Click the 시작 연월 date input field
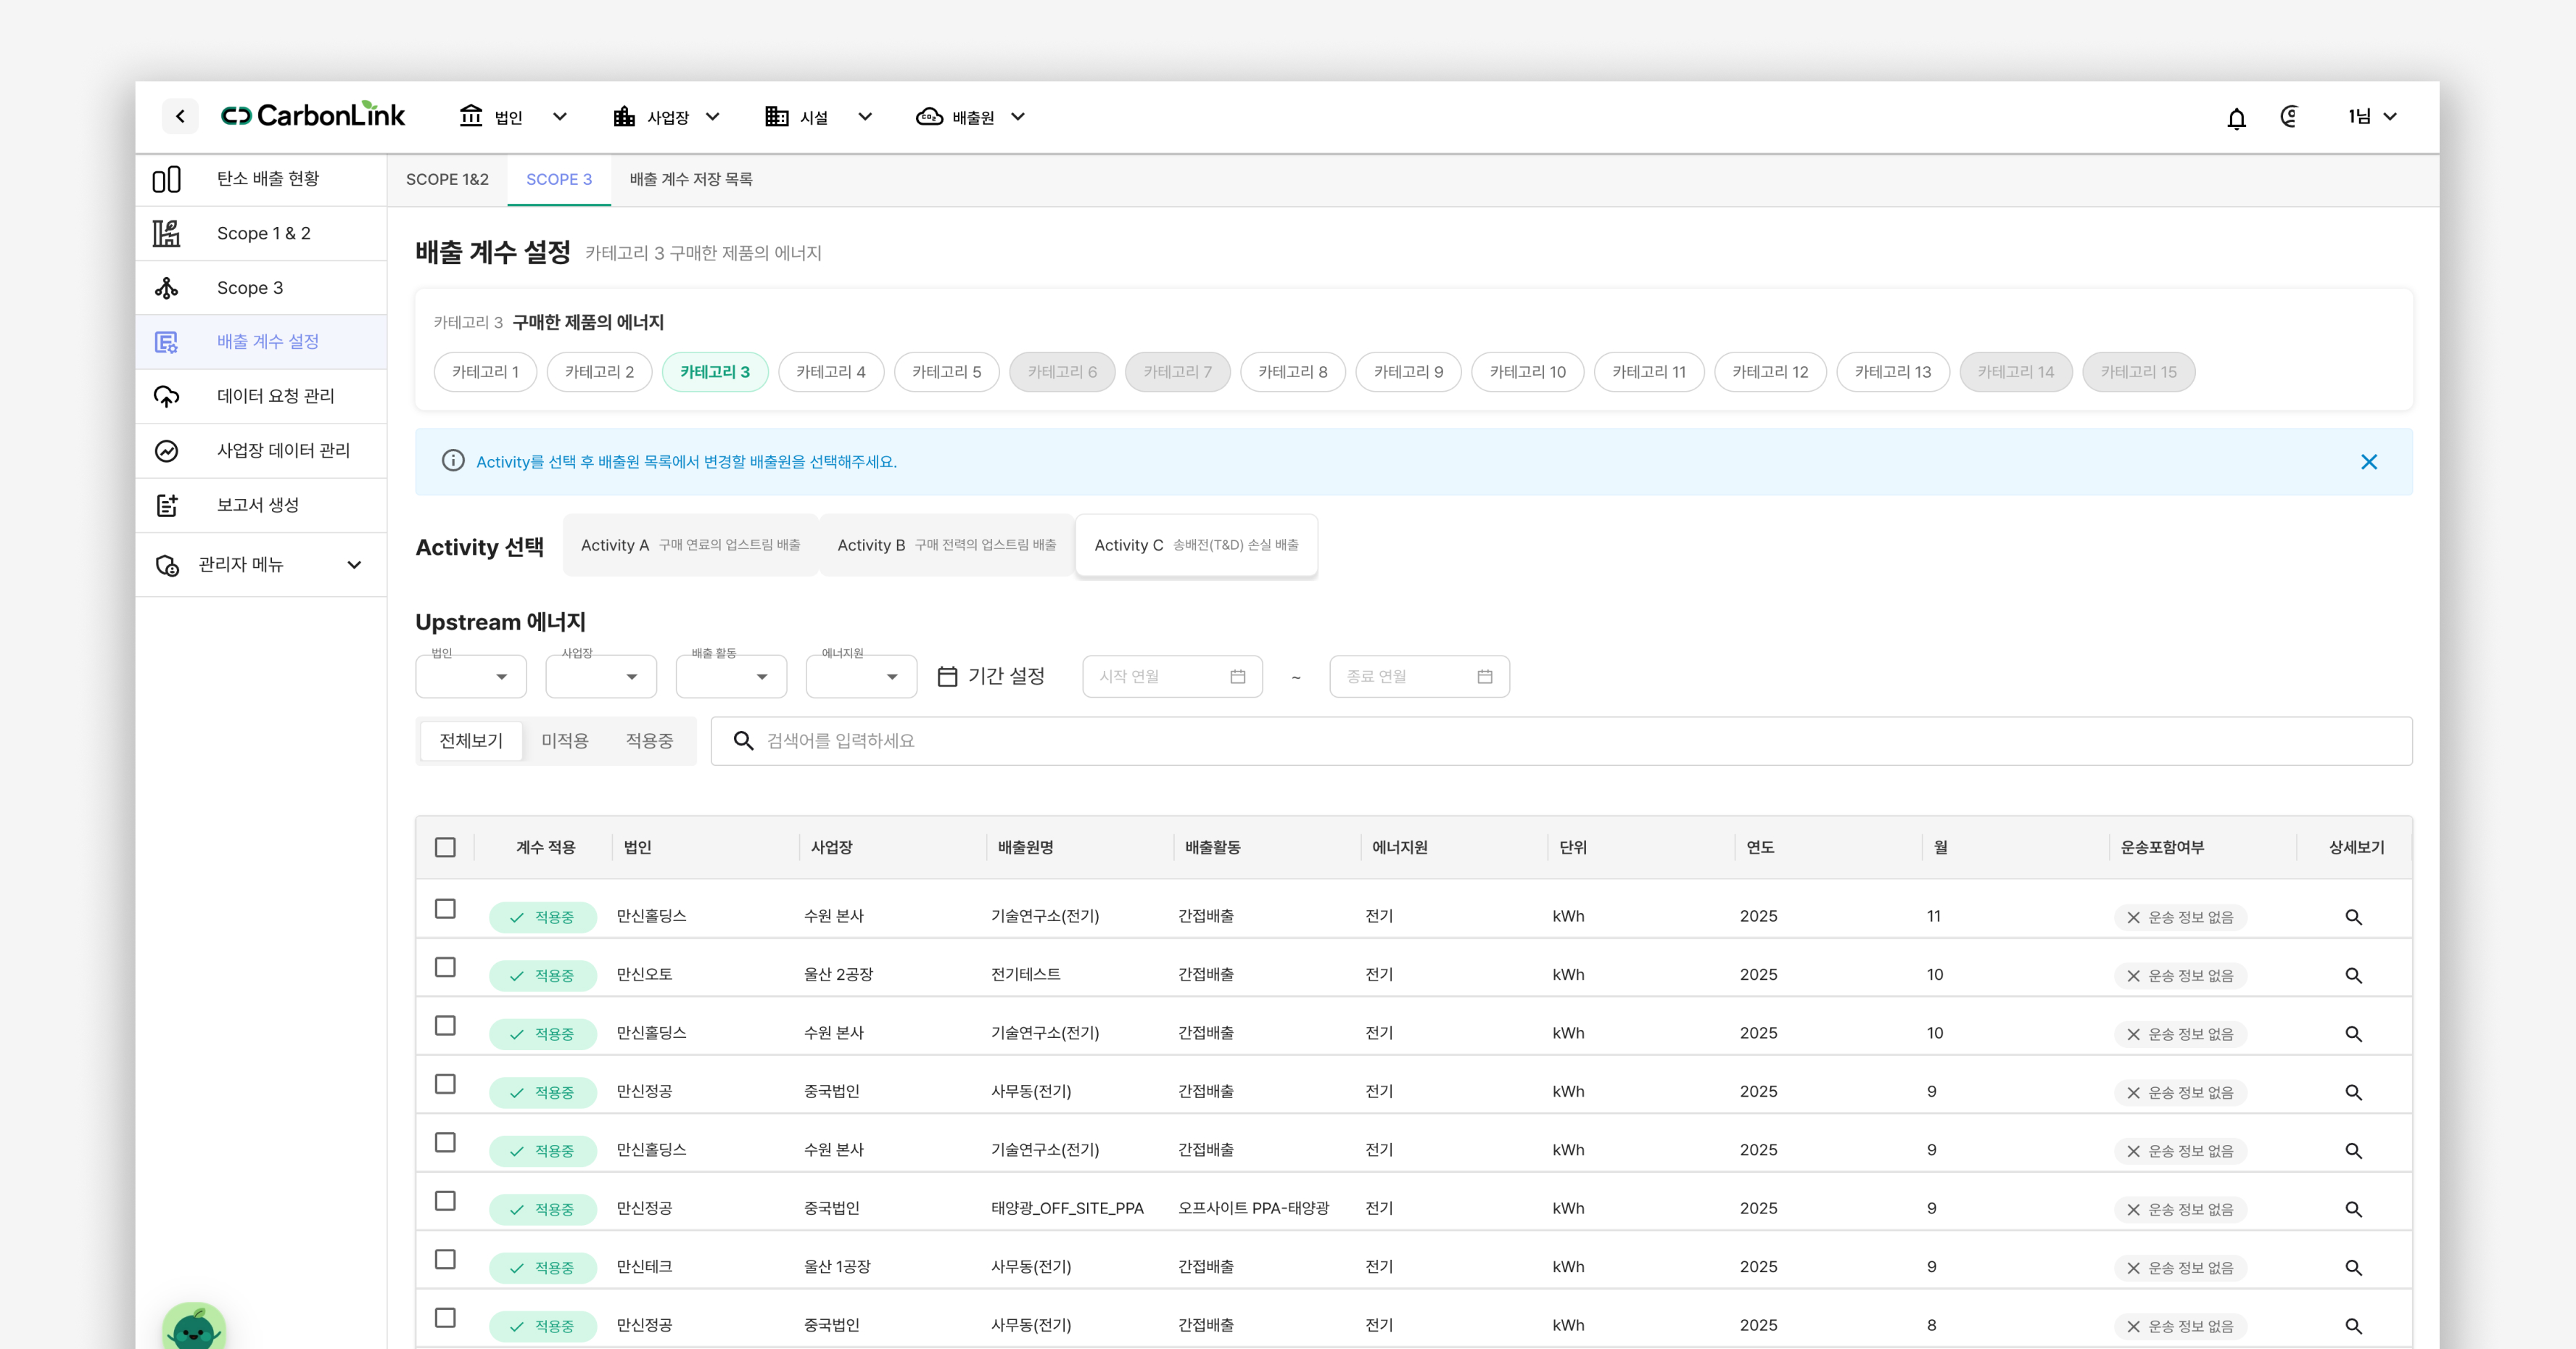 (1172, 677)
